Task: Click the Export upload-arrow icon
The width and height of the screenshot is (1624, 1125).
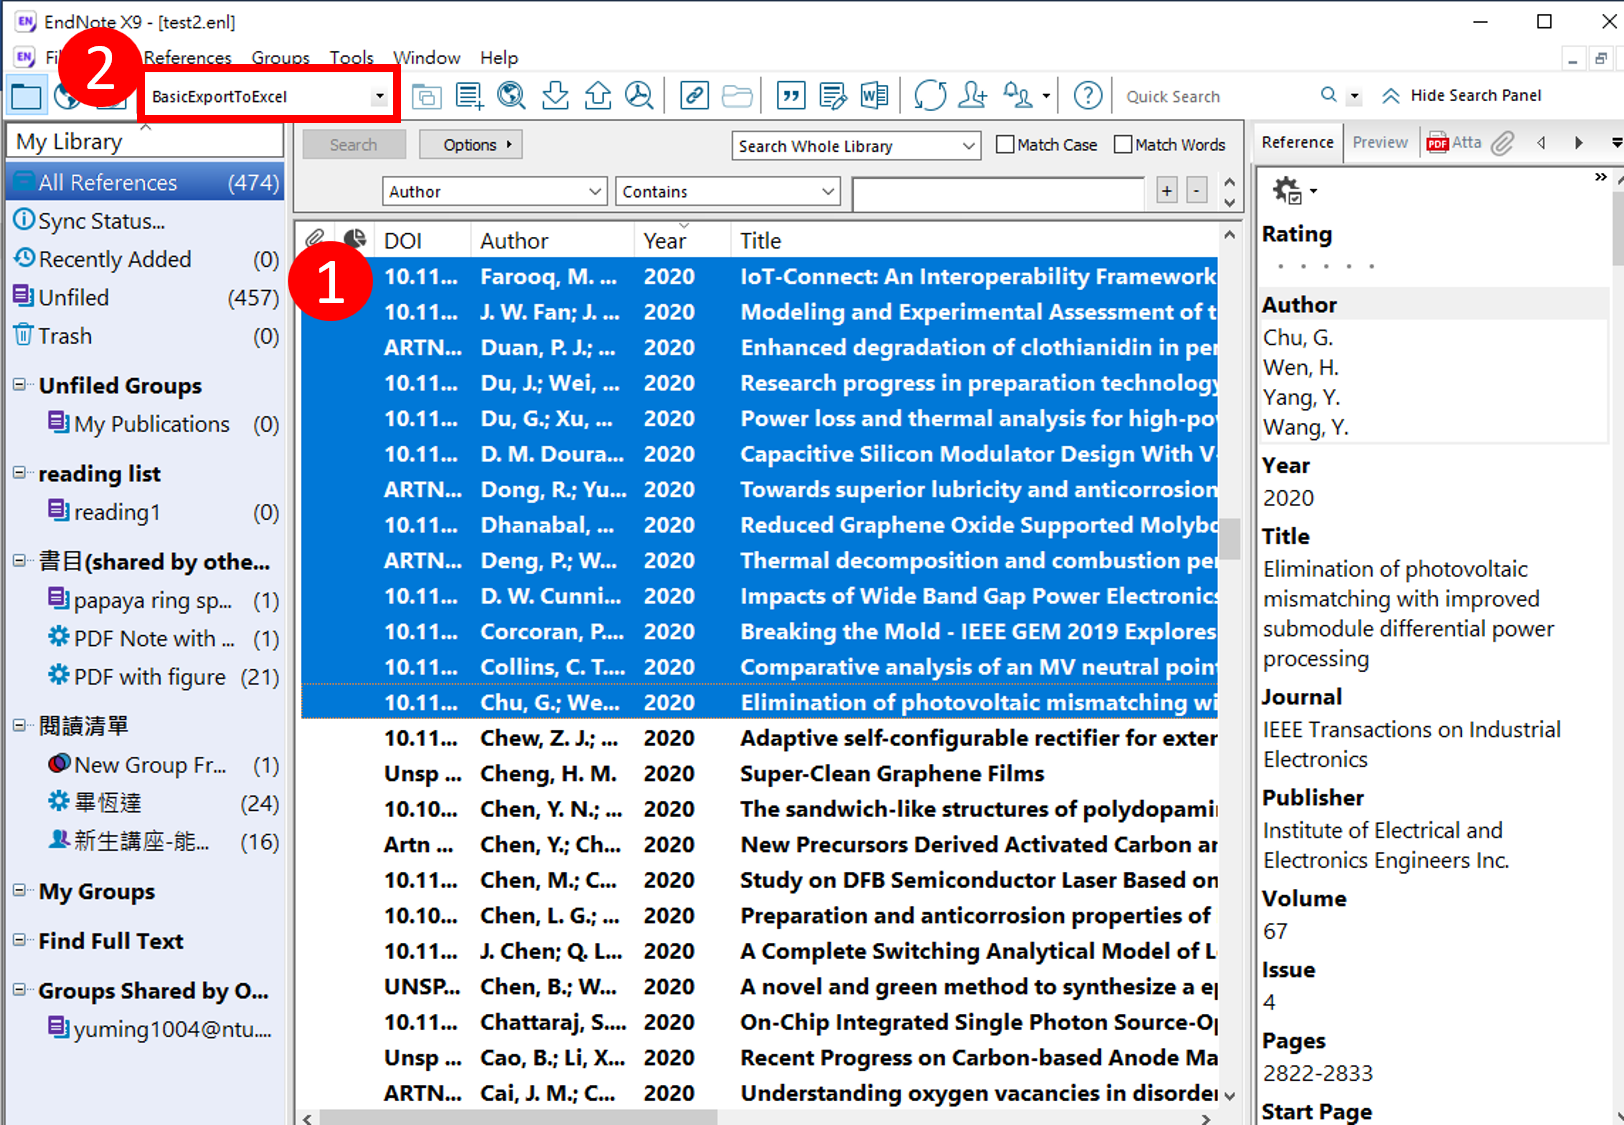Action: pos(597,96)
